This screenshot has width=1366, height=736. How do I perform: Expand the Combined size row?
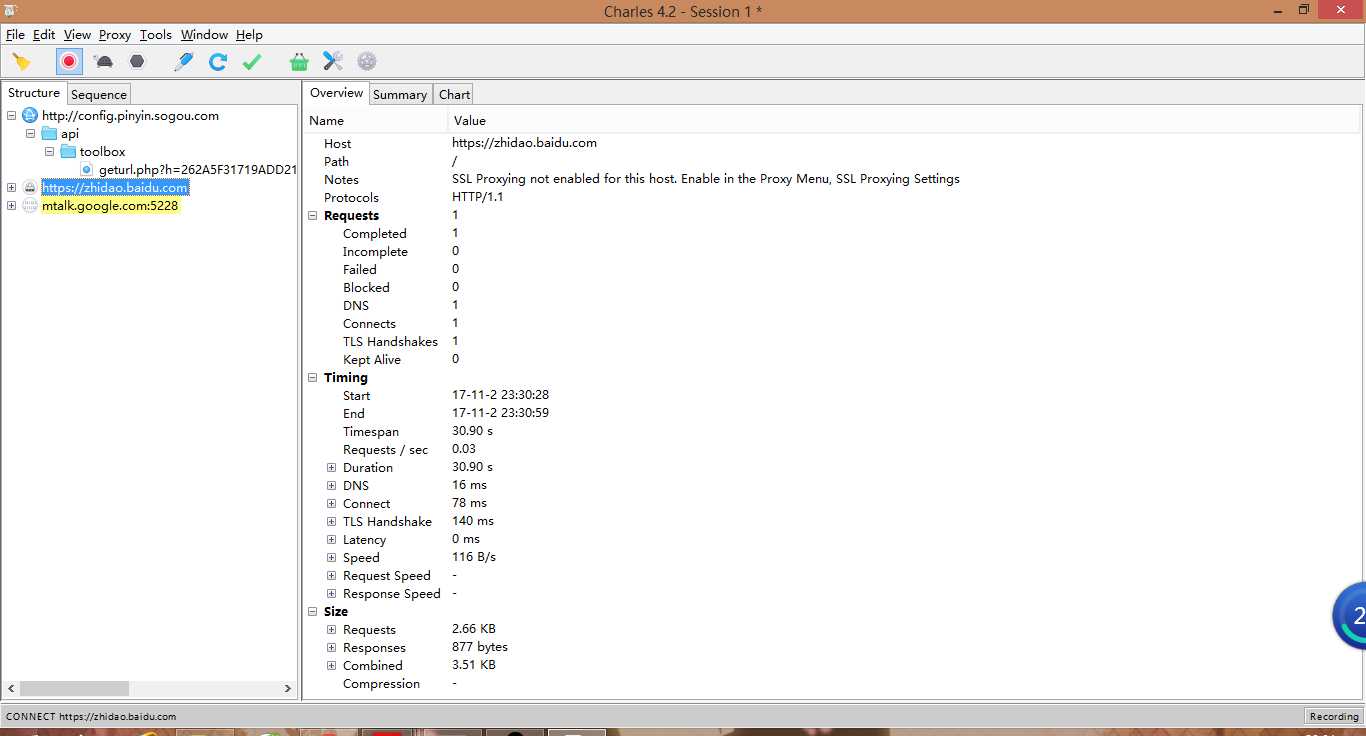coord(332,665)
